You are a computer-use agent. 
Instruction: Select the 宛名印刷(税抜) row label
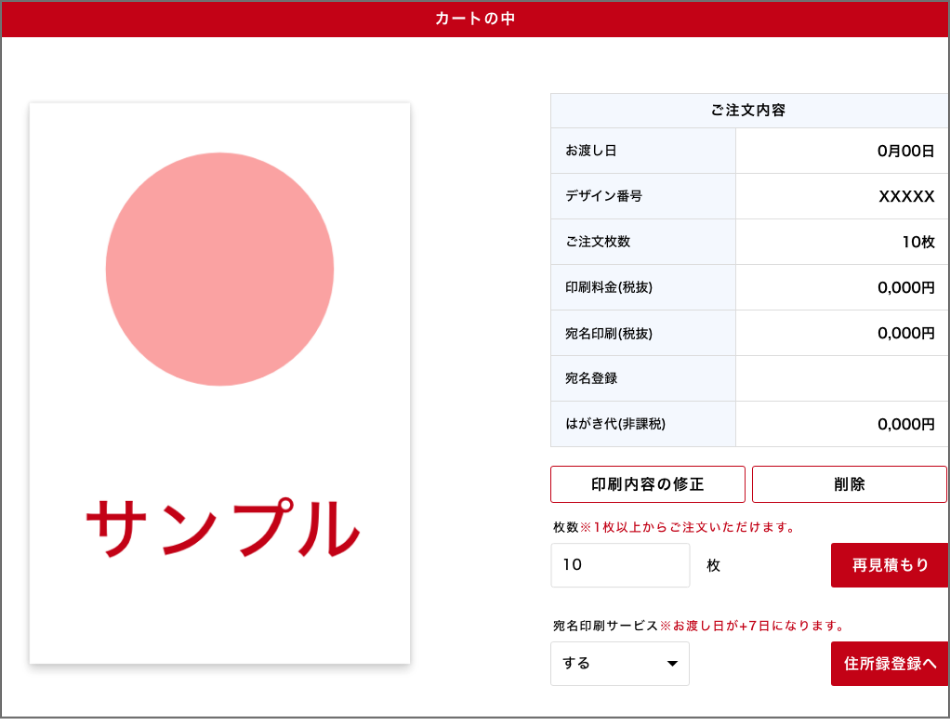[609, 333]
